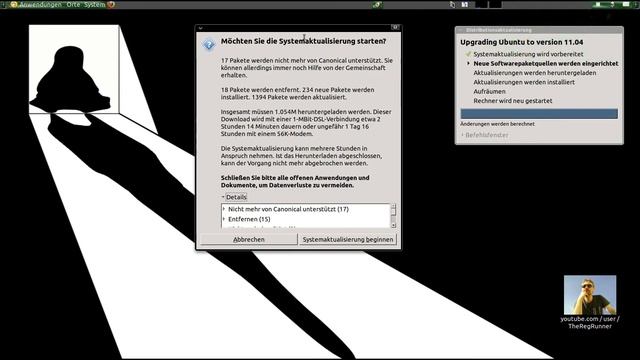This screenshot has height=360, width=640.
Task: Open the Orte menu
Action: (73, 5)
